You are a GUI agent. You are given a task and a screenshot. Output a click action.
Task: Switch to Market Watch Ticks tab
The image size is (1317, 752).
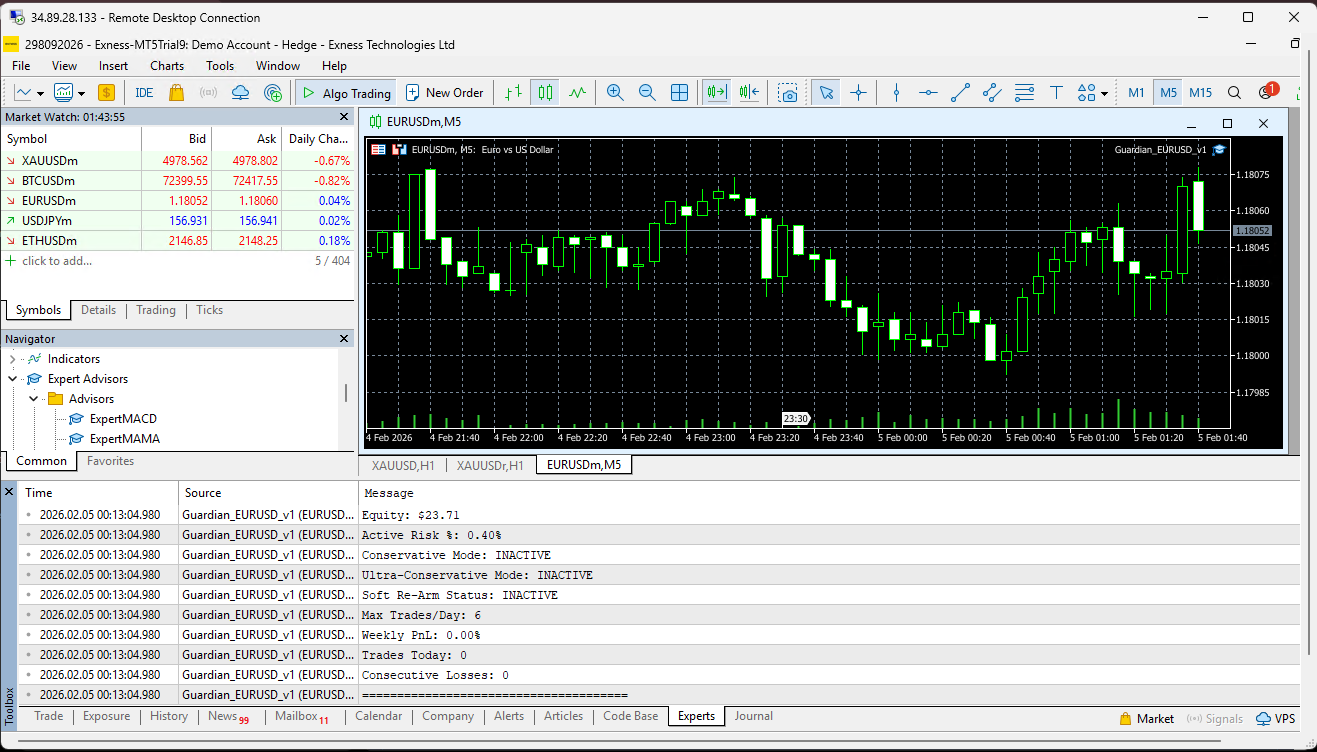209,310
